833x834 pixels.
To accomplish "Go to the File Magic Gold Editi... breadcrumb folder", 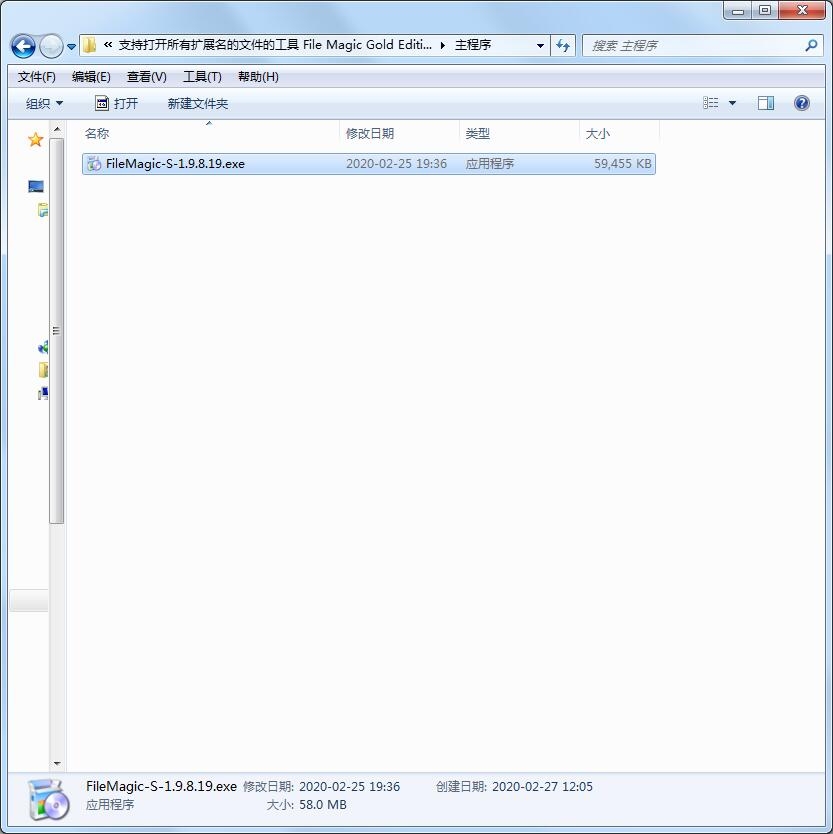I will click(x=275, y=45).
